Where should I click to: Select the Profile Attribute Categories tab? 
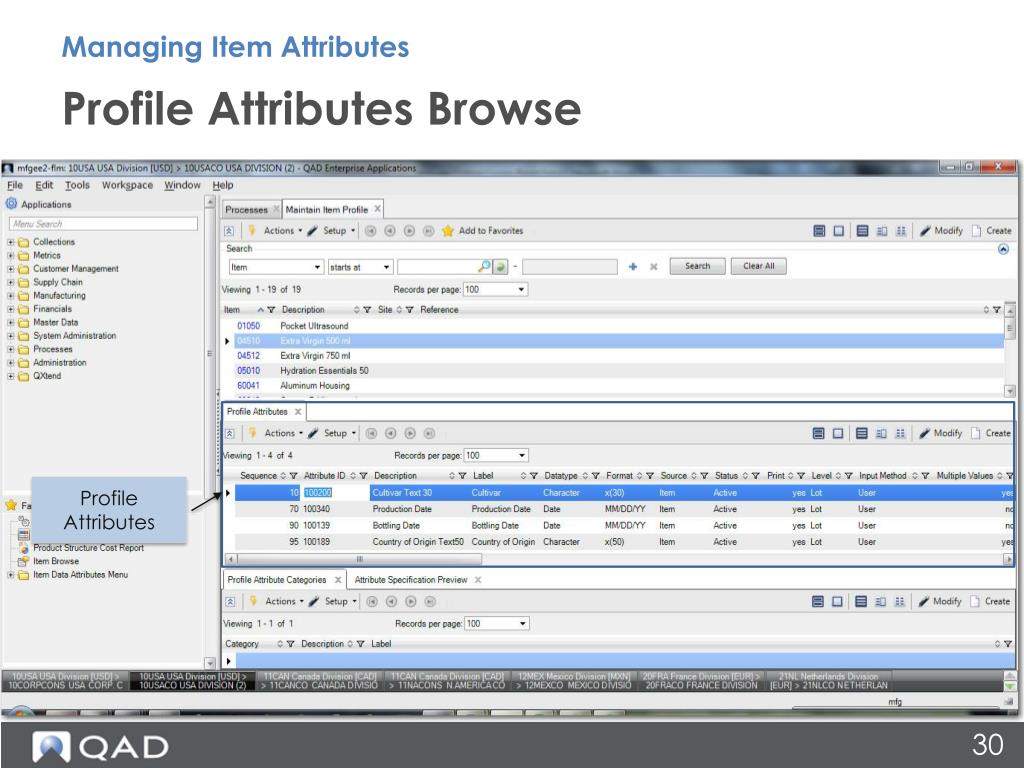[277, 580]
